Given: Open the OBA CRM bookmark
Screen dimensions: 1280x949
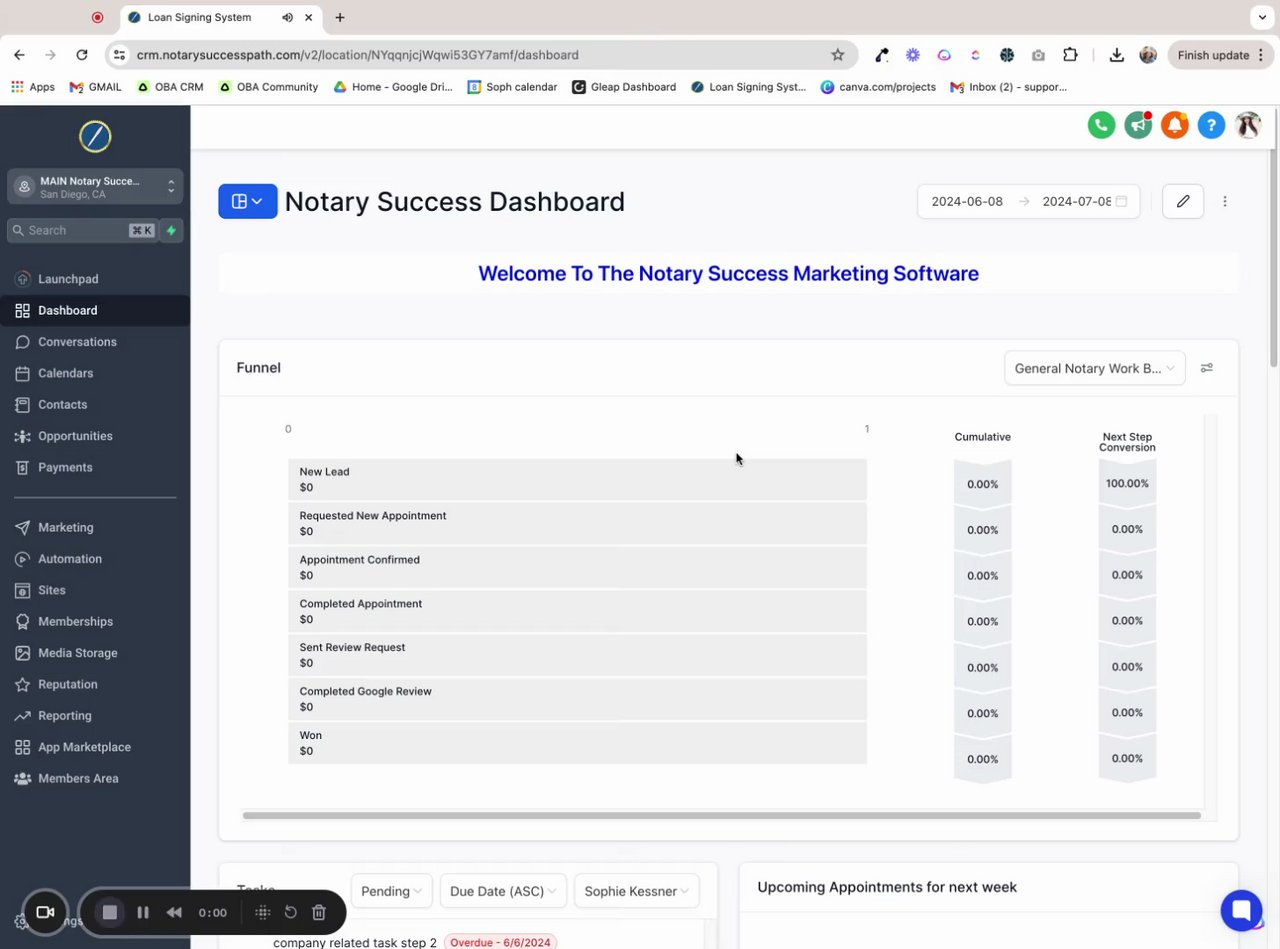Looking at the screenshot, I should pos(170,87).
